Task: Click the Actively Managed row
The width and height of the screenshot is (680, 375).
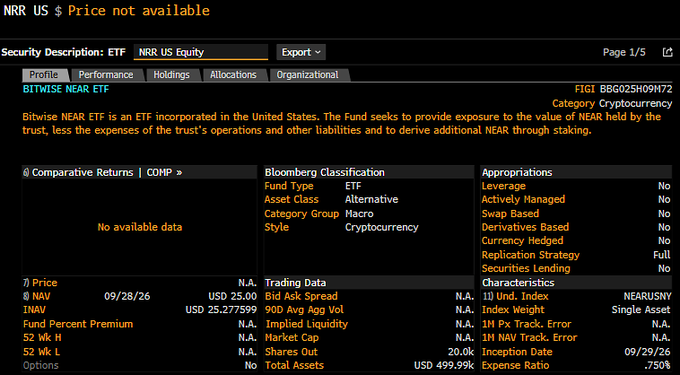Action: (576, 200)
